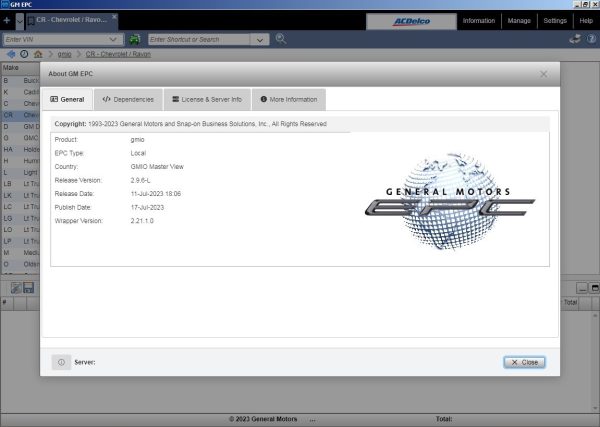
Task: Click the sync arrows icon in toolbar
Action: pos(575,39)
